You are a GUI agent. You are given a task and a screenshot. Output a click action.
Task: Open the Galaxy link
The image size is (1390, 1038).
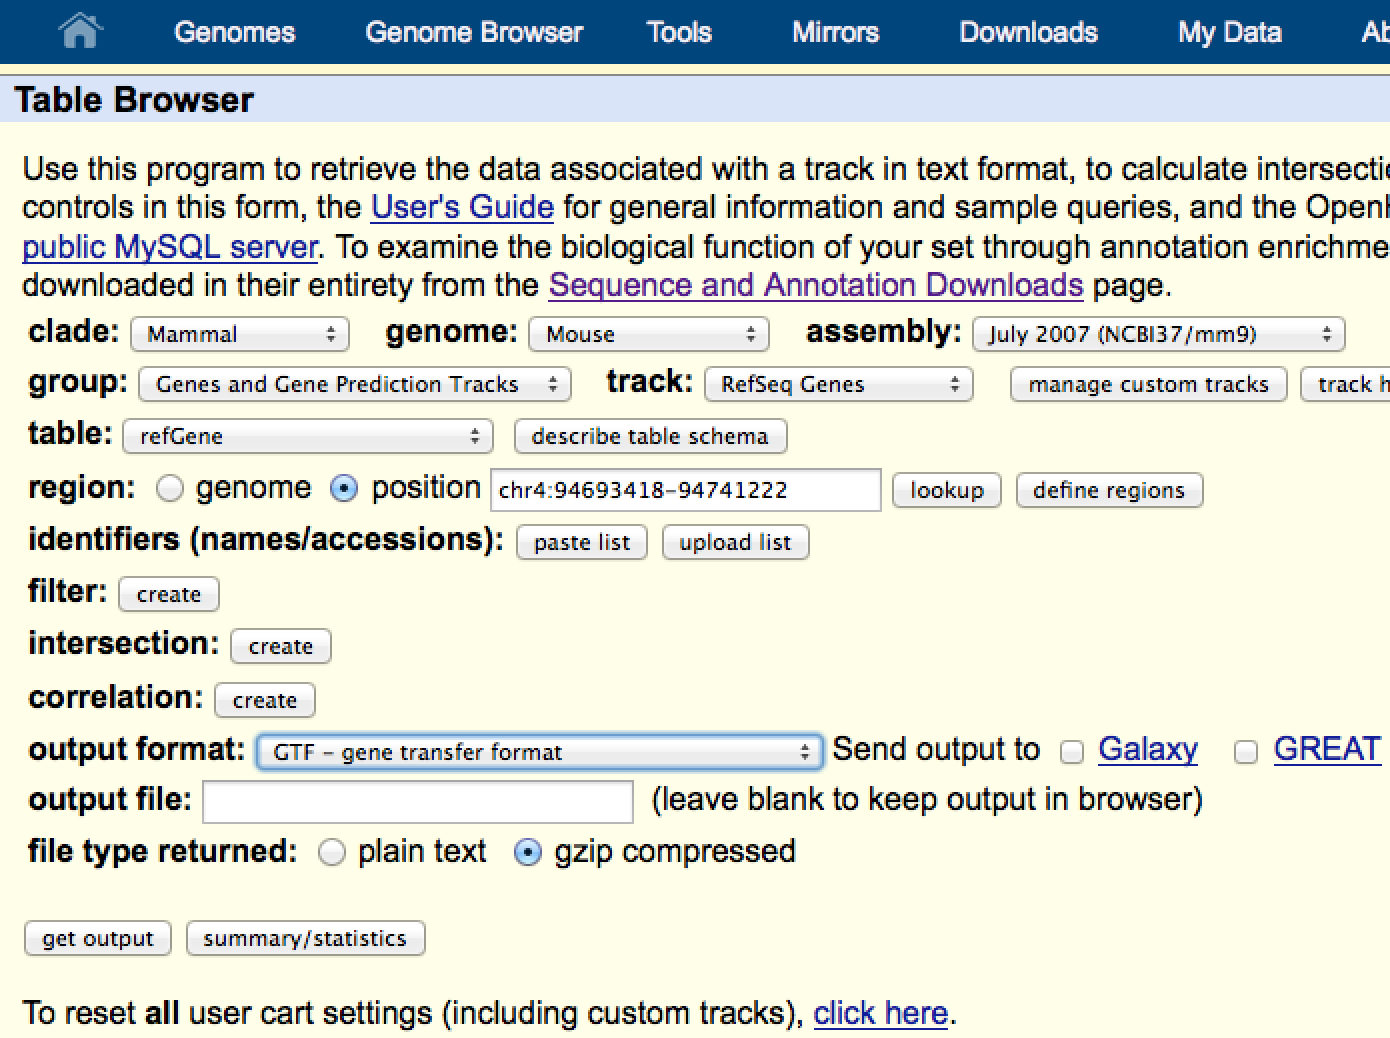pos(1148,749)
